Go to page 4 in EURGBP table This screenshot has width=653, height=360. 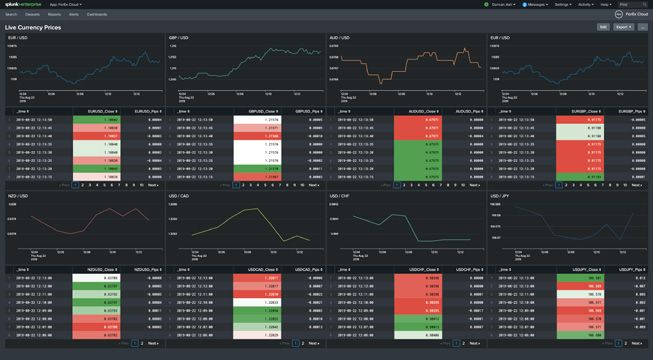(x=581, y=185)
